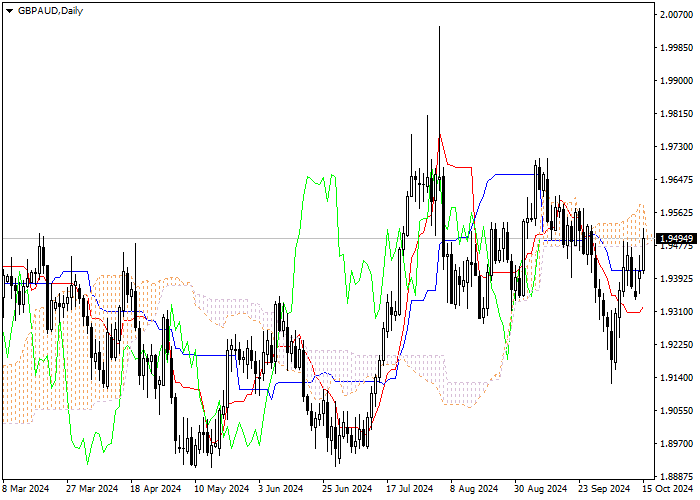Viewport: 700px width, 500px height.
Task: Click the GBPAUD,Daily chart title
Action: coord(50,11)
